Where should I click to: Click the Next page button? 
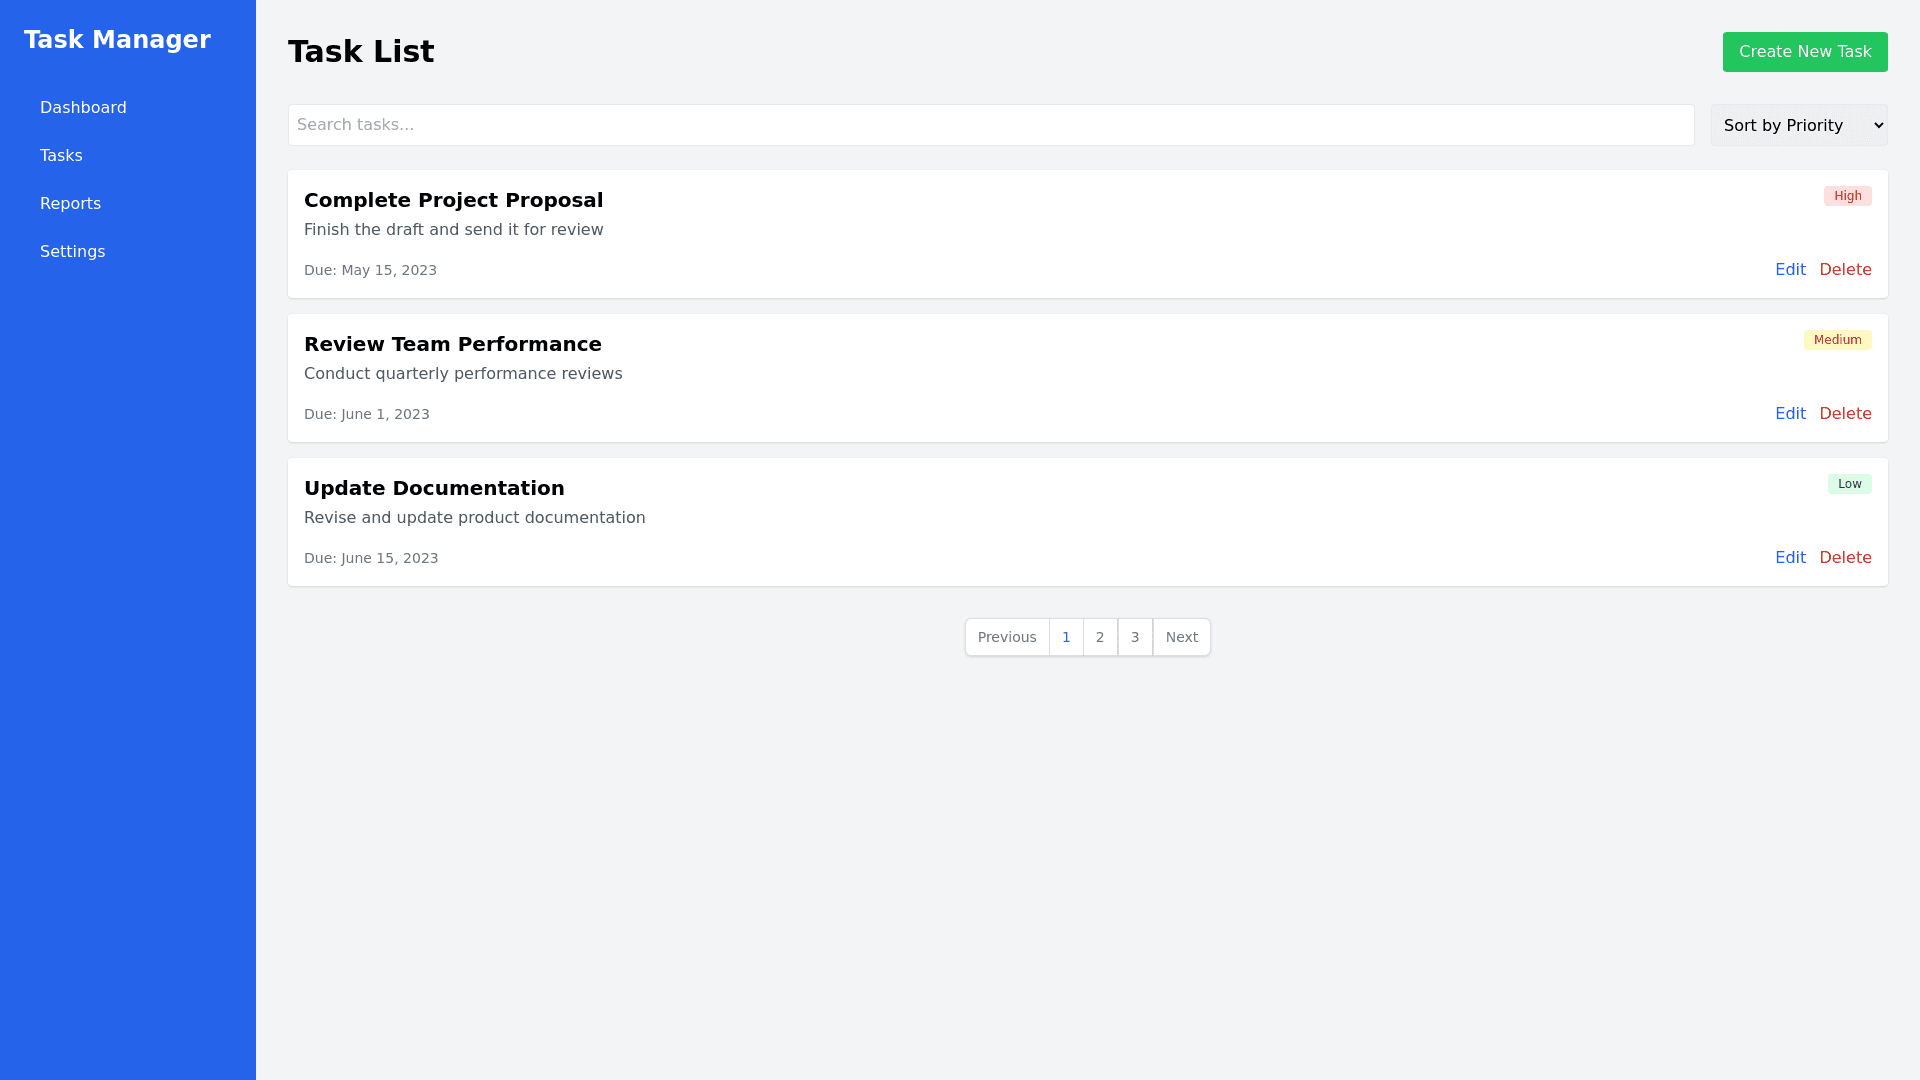pyautogui.click(x=1181, y=637)
